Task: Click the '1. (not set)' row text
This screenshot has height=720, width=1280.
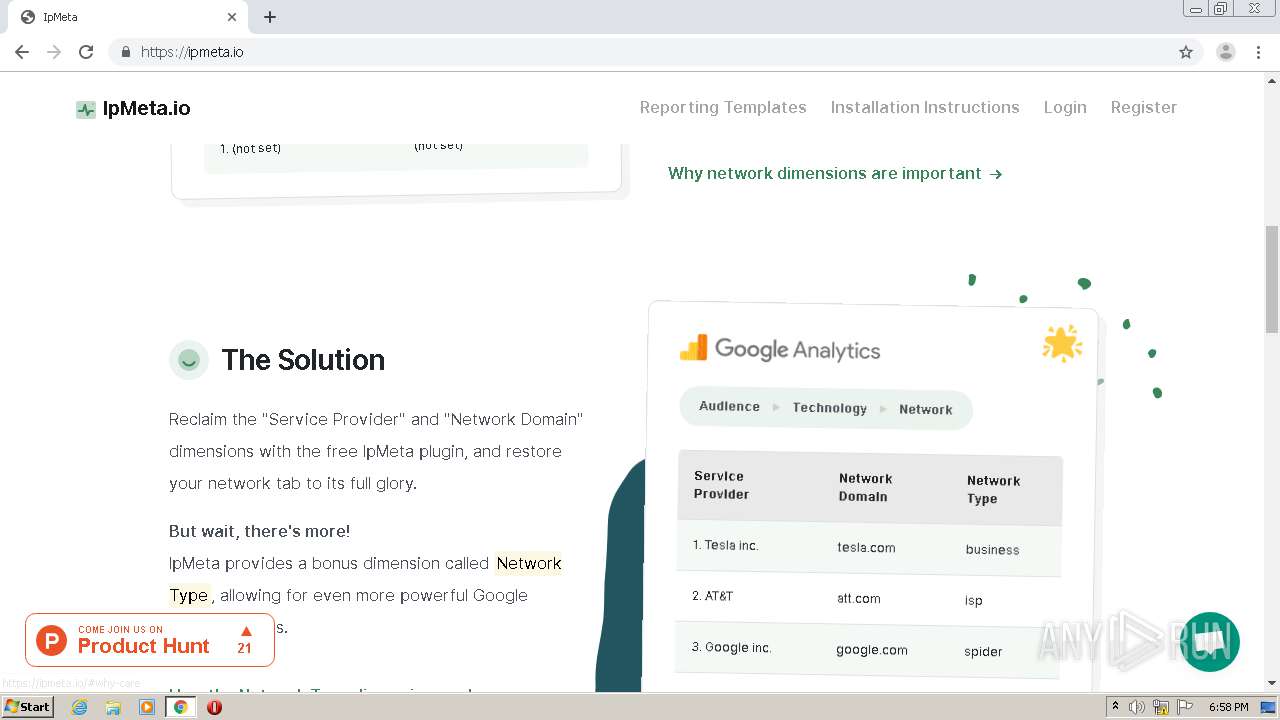Action: point(250,148)
